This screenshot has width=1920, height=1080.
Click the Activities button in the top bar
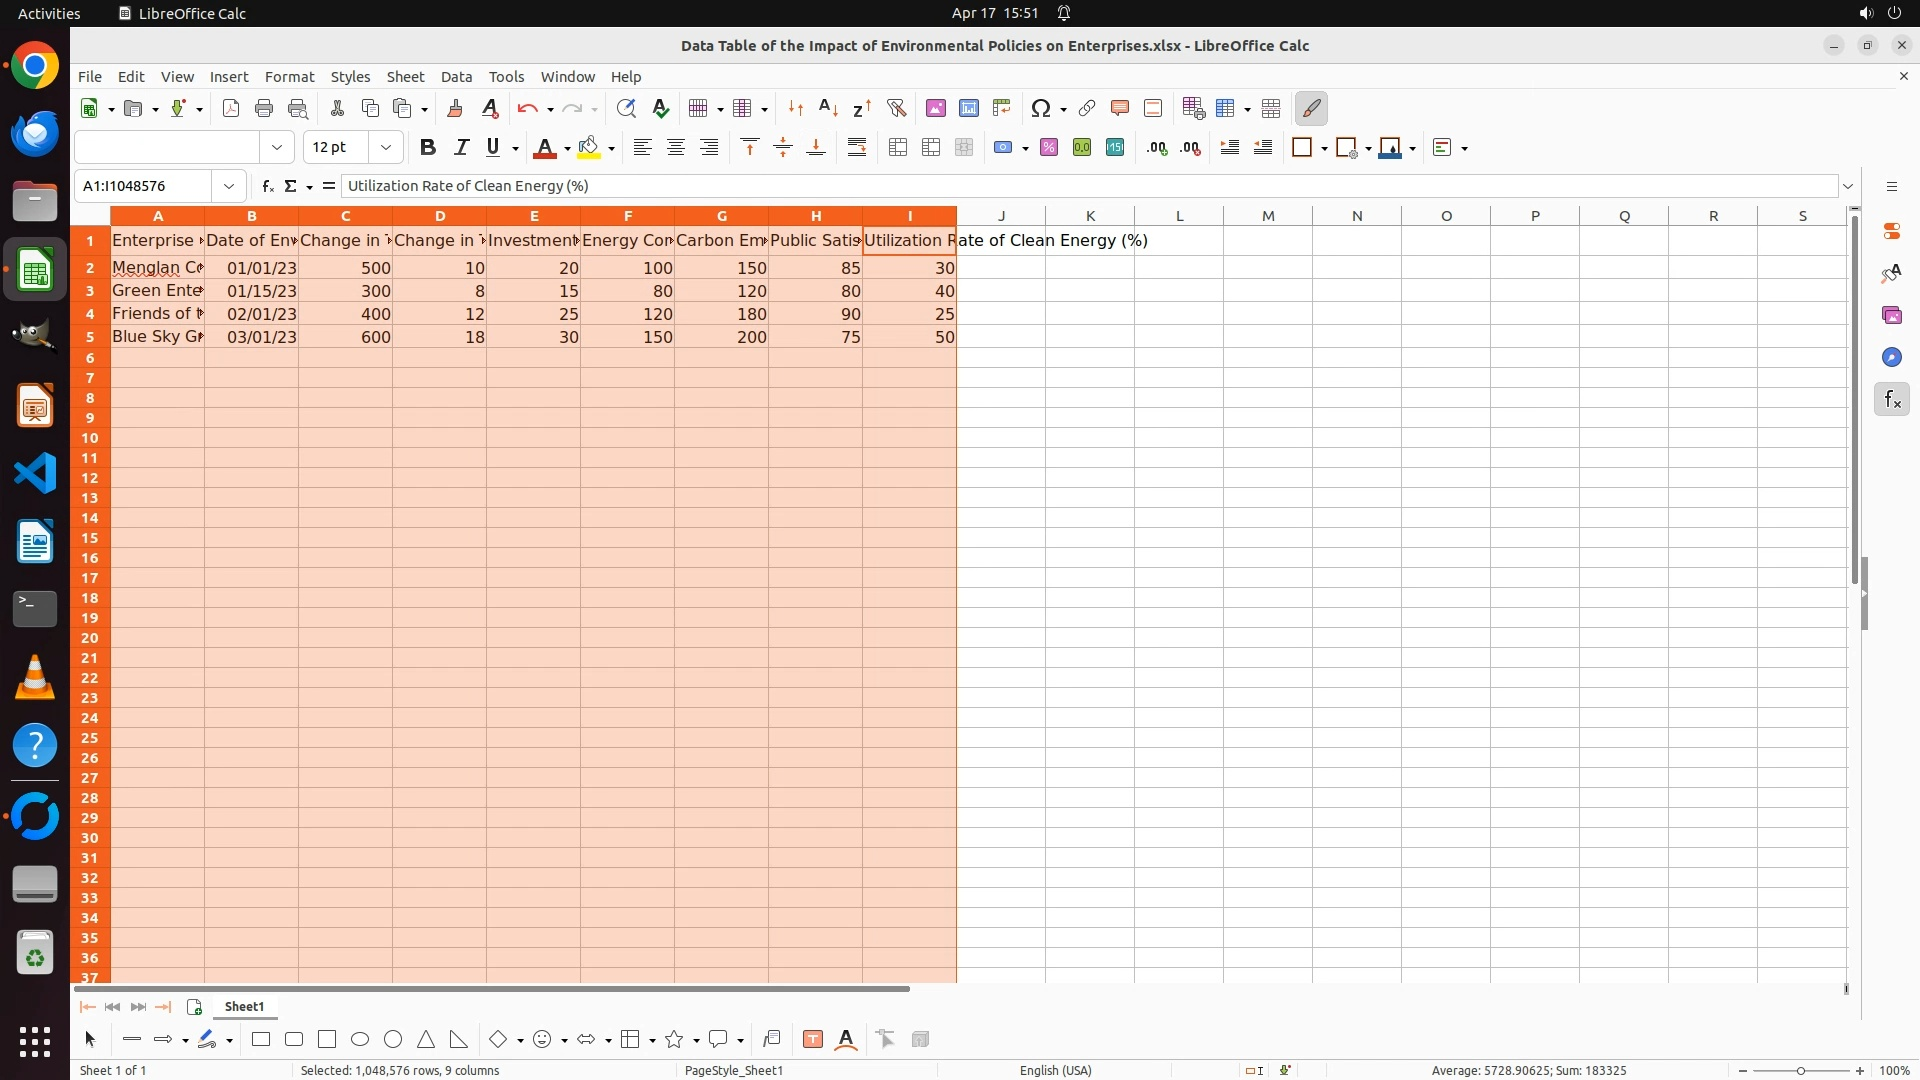(x=49, y=13)
